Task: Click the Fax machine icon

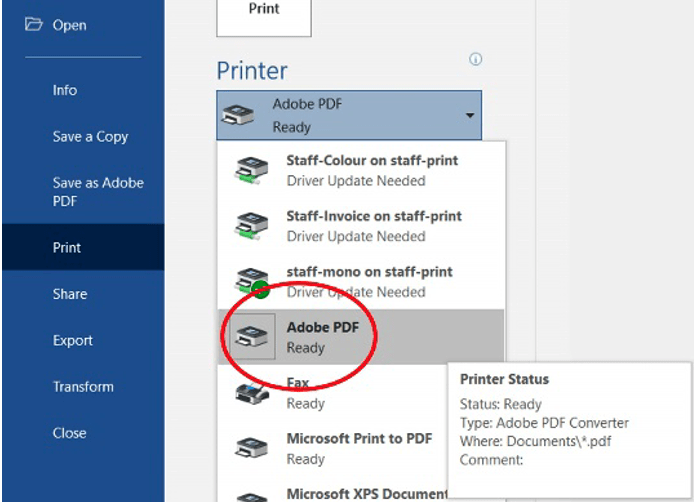Action: coord(251,393)
